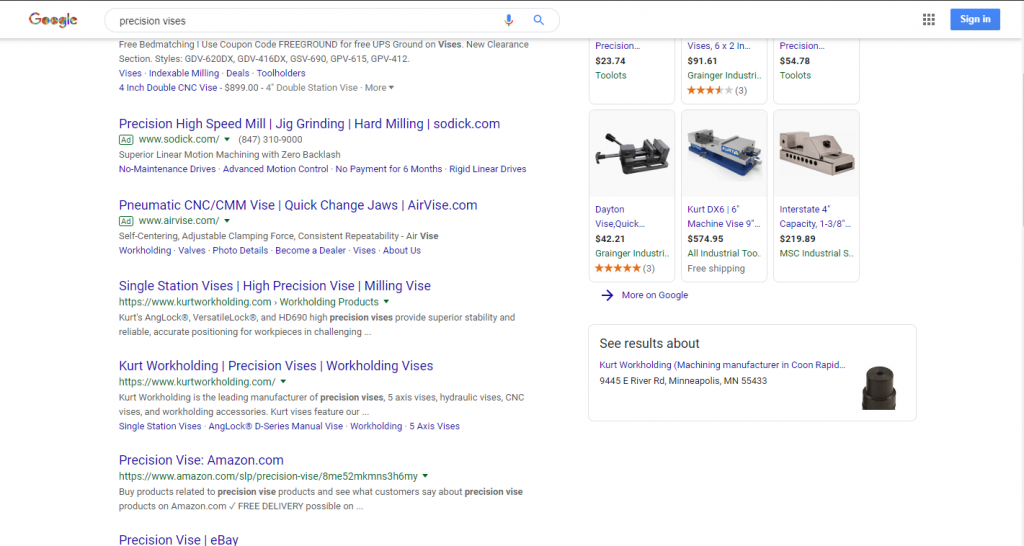Open 'Interstate 4" Capacity' product title
1024x546 pixels.
click(815, 217)
